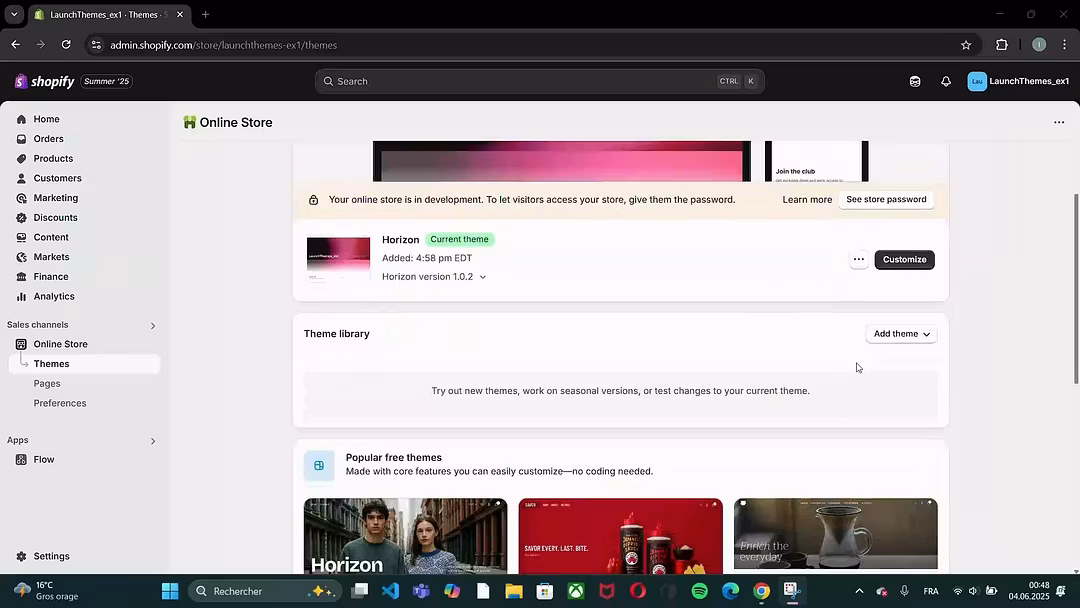Screen dimensions: 1080x608
Task: Open browser extensions puzzle icon
Action: [x=1002, y=45]
